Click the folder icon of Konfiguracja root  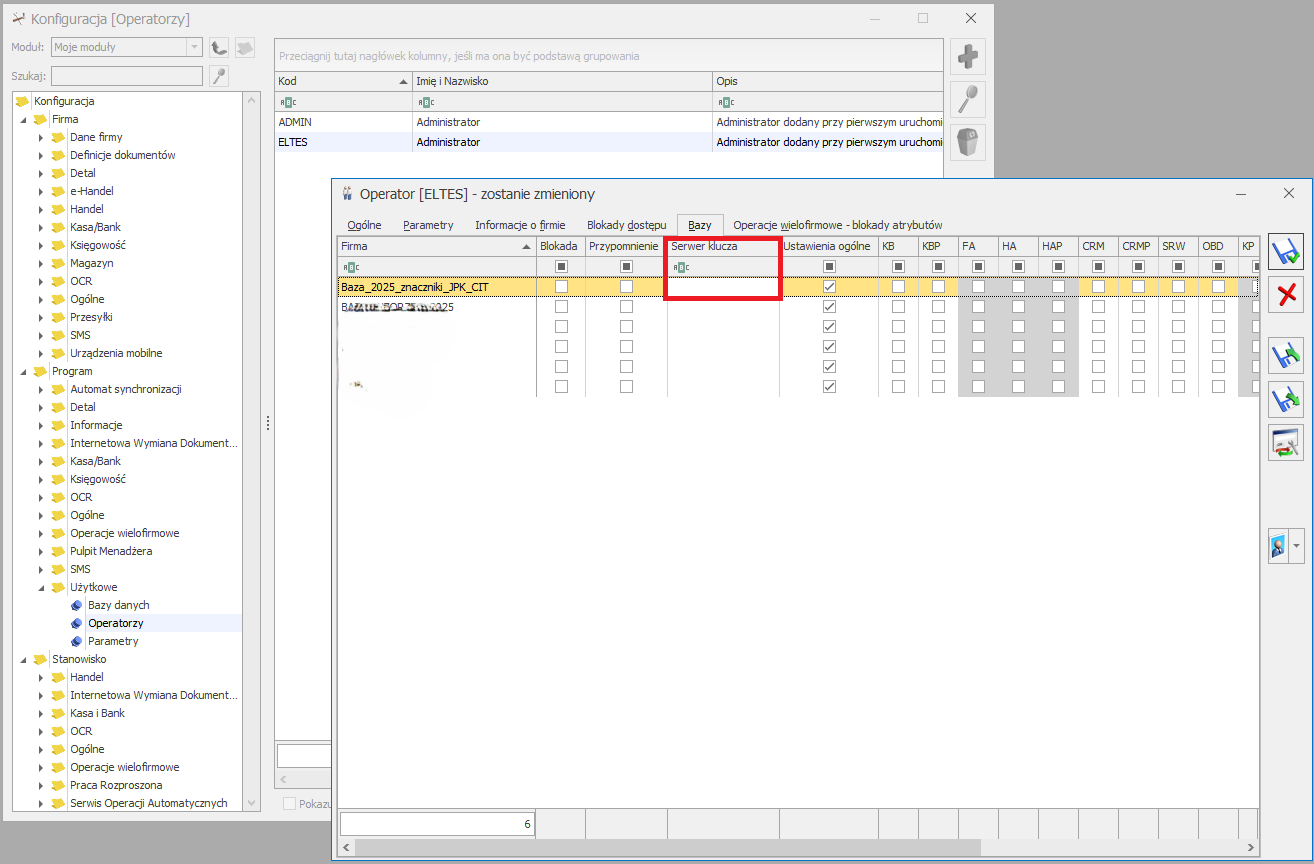(22, 101)
